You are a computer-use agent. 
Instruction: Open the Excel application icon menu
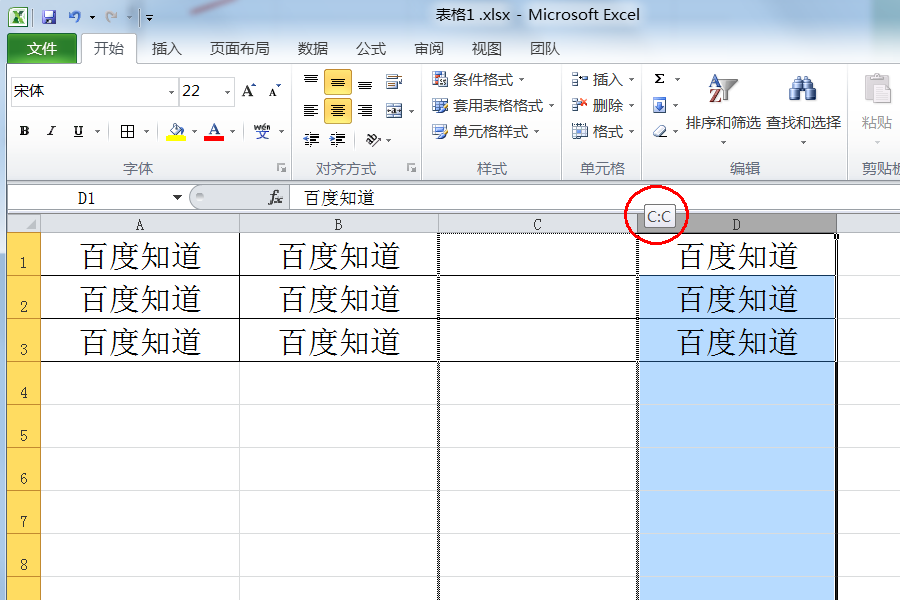point(18,17)
